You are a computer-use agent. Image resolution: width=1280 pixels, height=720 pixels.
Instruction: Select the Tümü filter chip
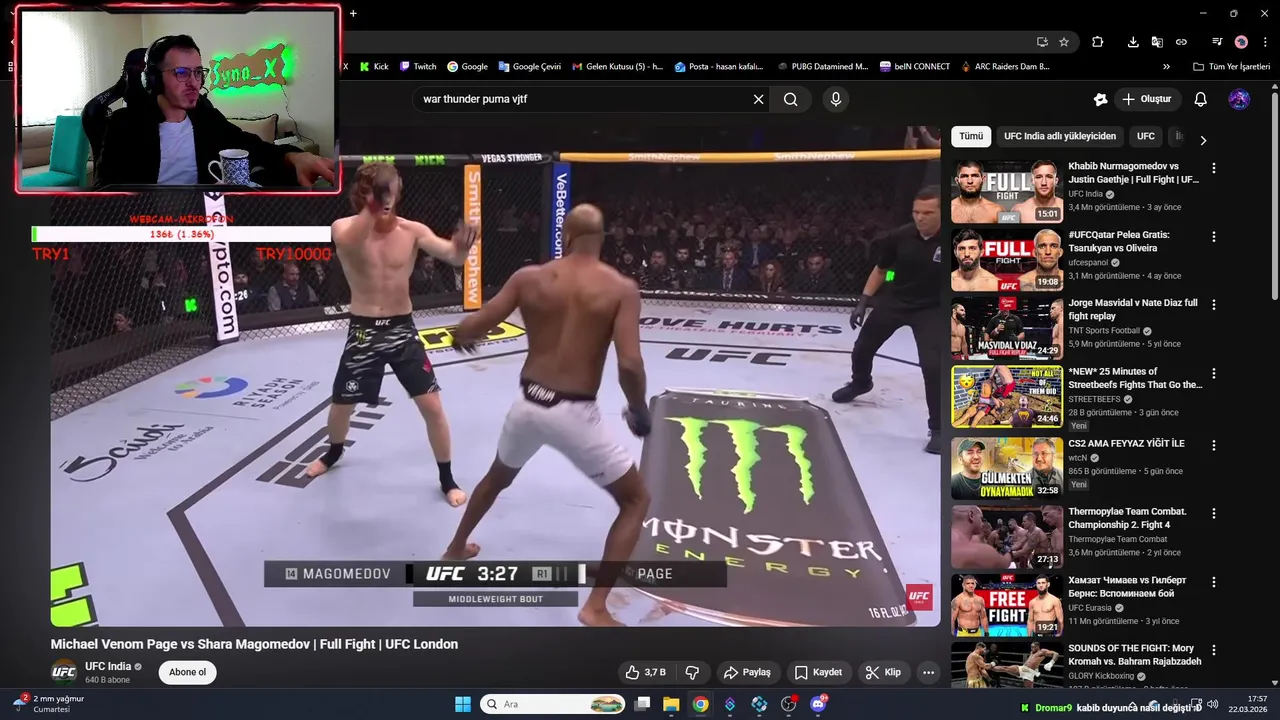[971, 136]
